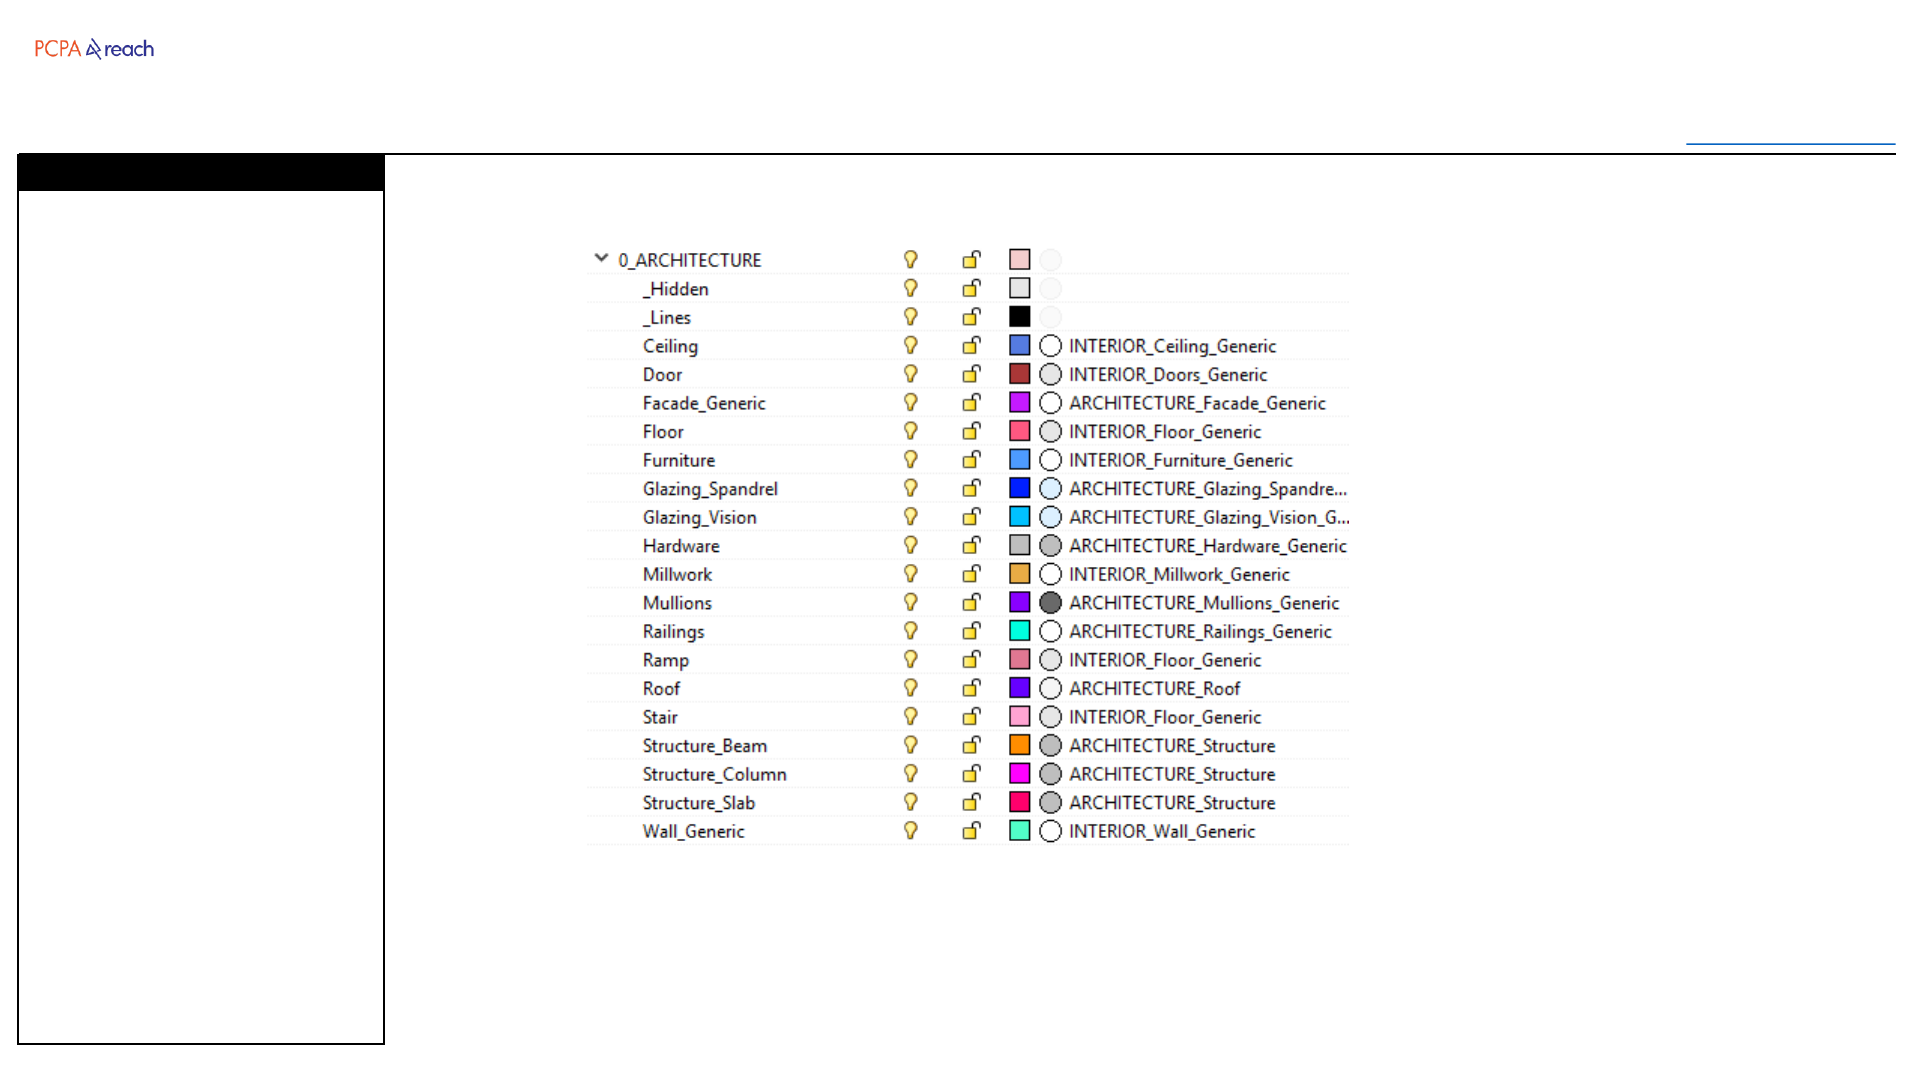1920x1080 pixels.
Task: Collapse the 0_ARCHITECTURE layer group
Action: point(601,258)
